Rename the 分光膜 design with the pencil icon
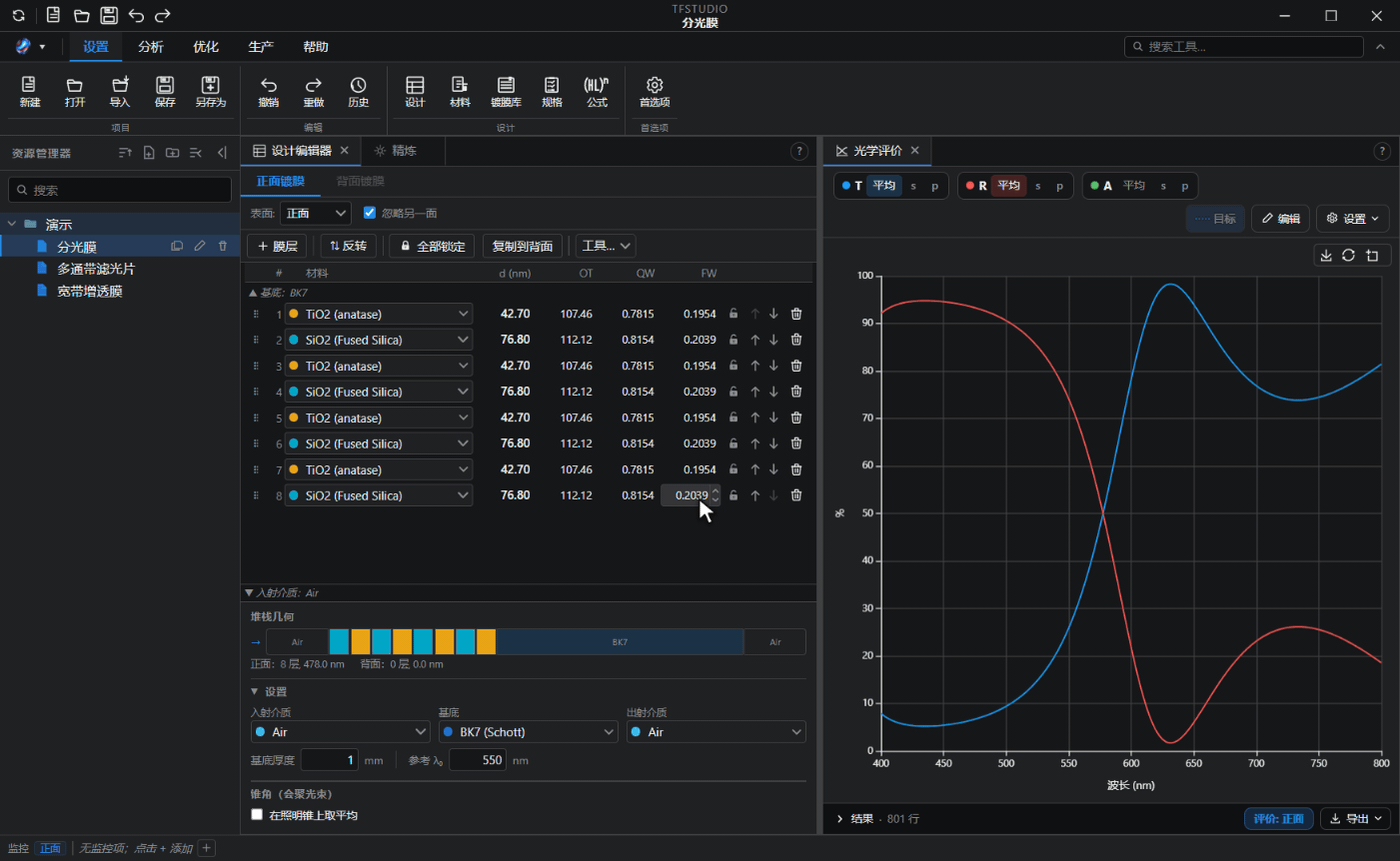Screen dimensions: 1400x861 tap(200, 246)
